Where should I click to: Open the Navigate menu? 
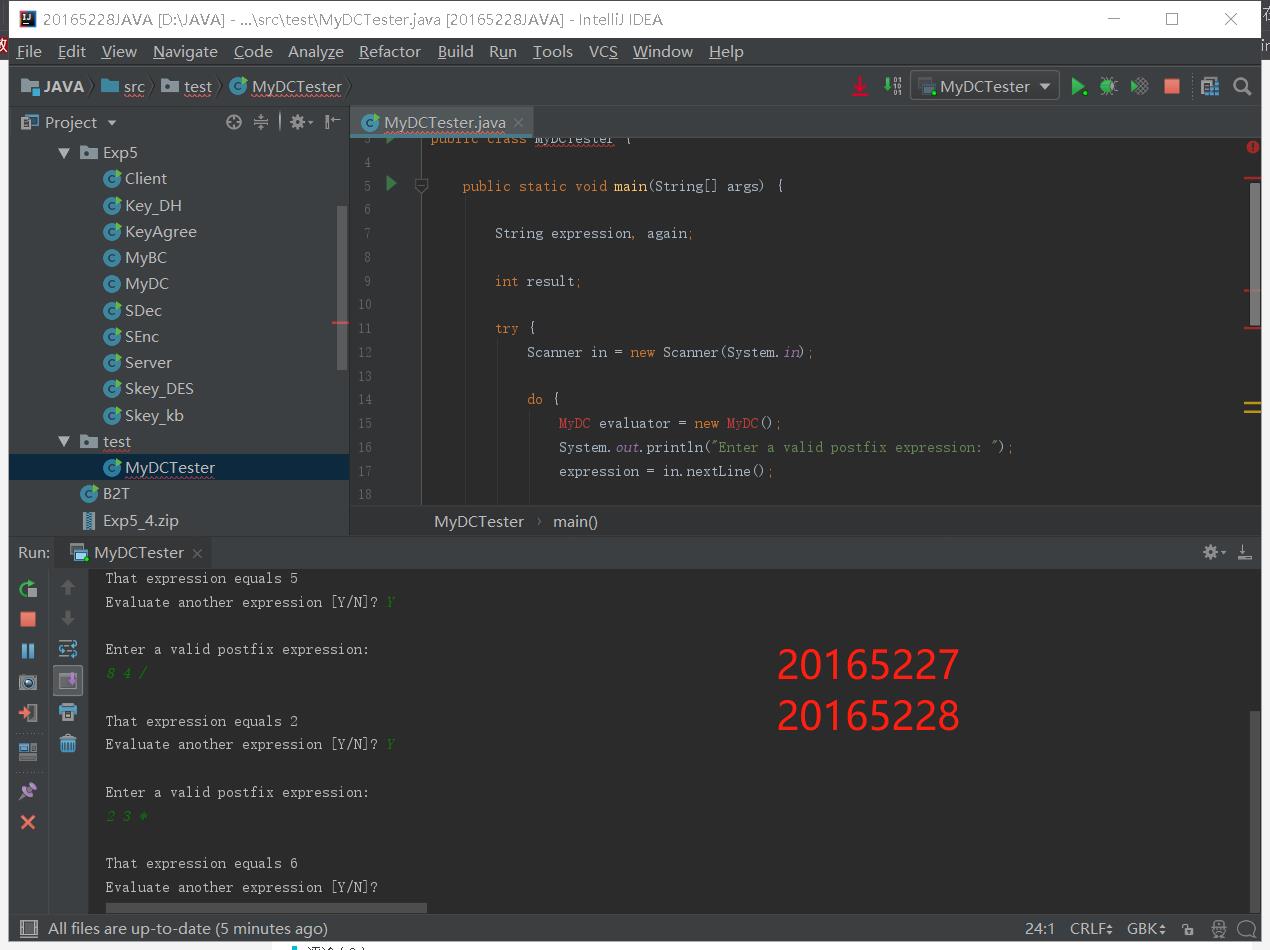pyautogui.click(x=185, y=52)
